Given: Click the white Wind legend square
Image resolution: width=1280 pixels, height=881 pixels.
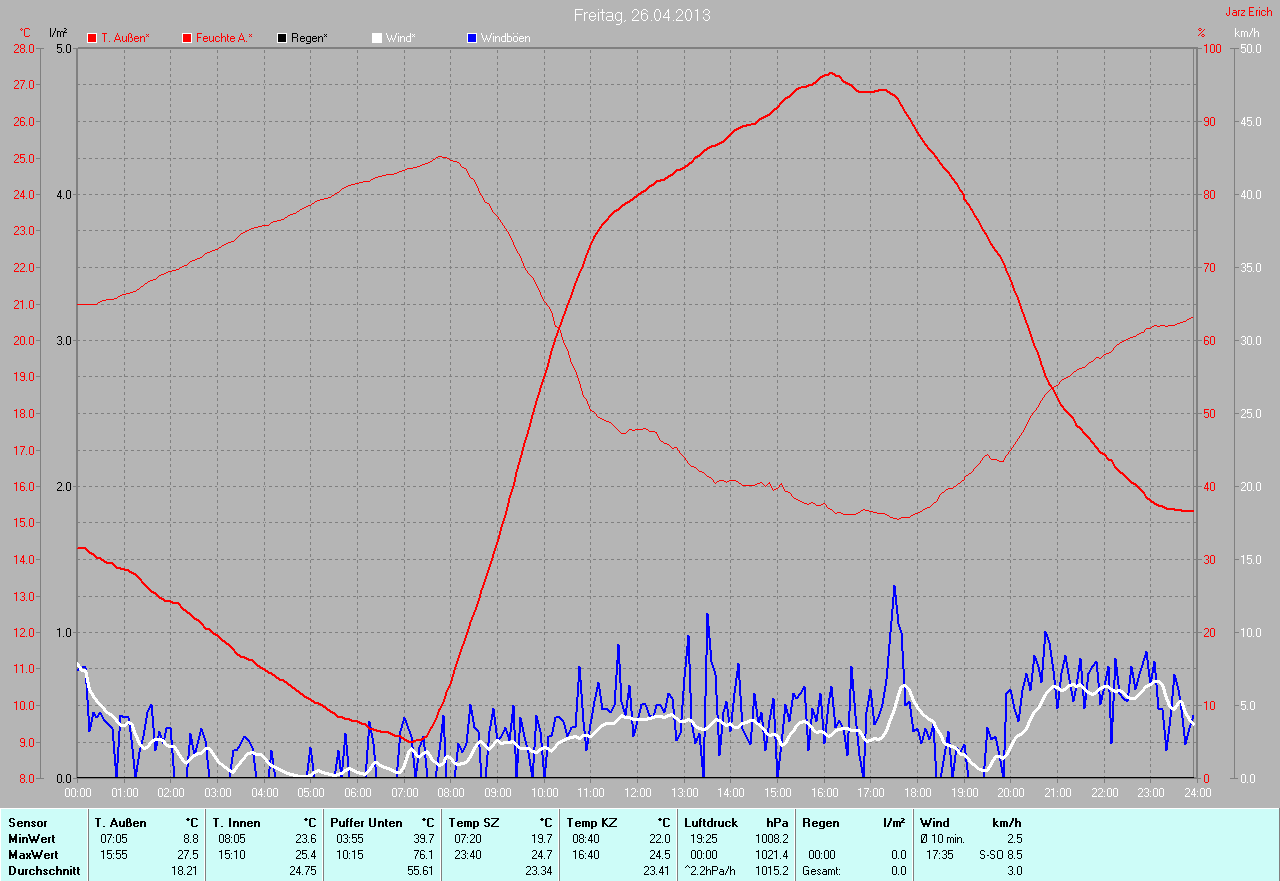Looking at the screenshot, I should point(377,38).
